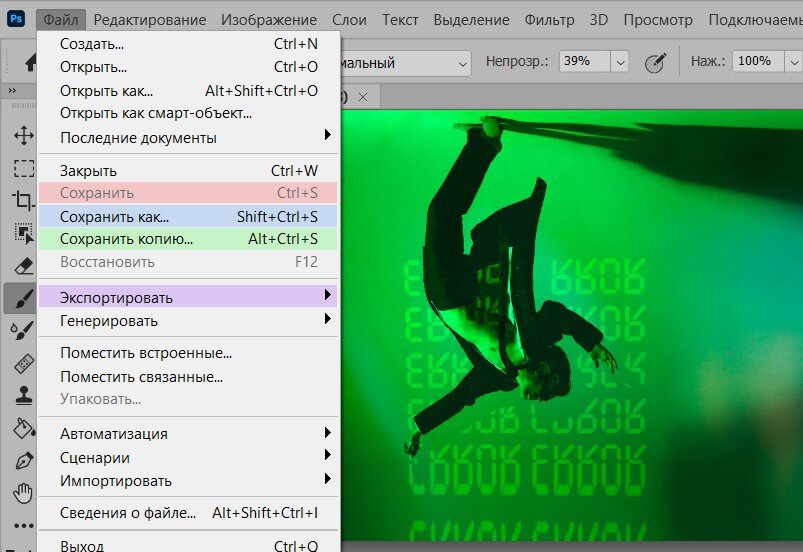The width and height of the screenshot is (803, 552).
Task: Select the Pen tool
Action: pyautogui.click(x=24, y=461)
